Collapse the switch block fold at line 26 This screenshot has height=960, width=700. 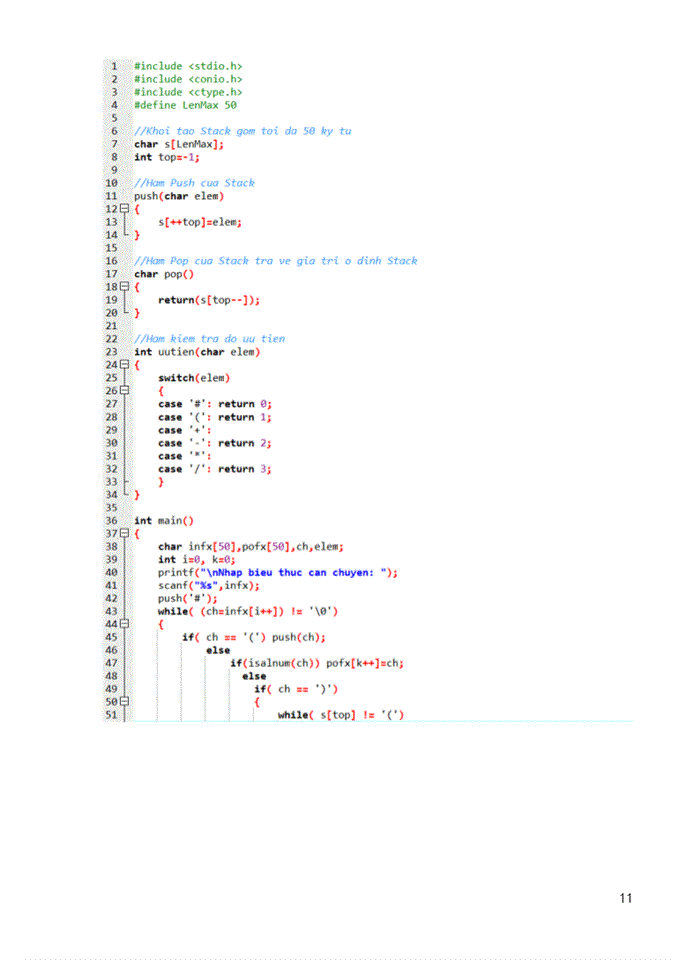point(125,391)
